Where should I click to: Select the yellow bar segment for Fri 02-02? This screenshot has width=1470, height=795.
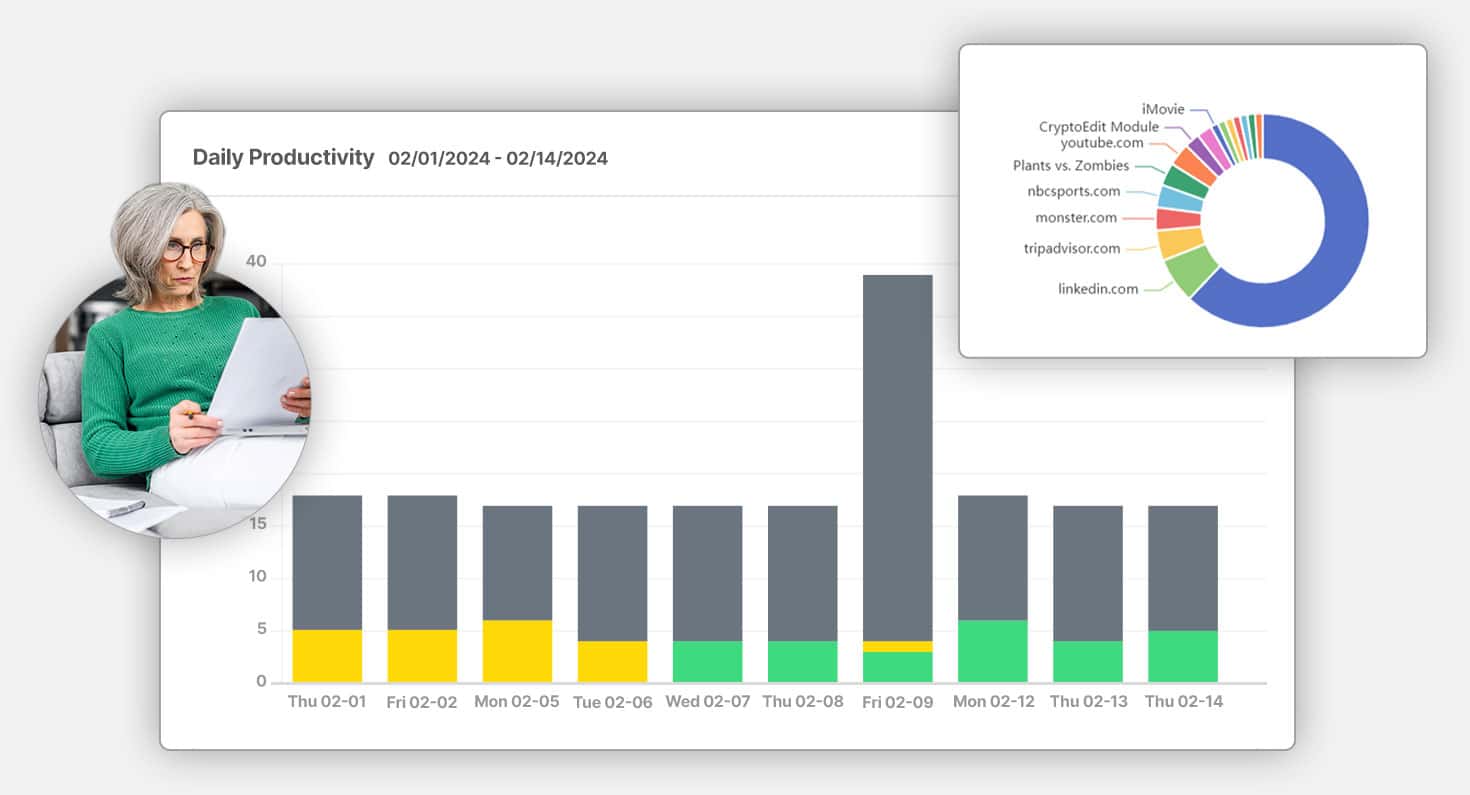pyautogui.click(x=422, y=656)
